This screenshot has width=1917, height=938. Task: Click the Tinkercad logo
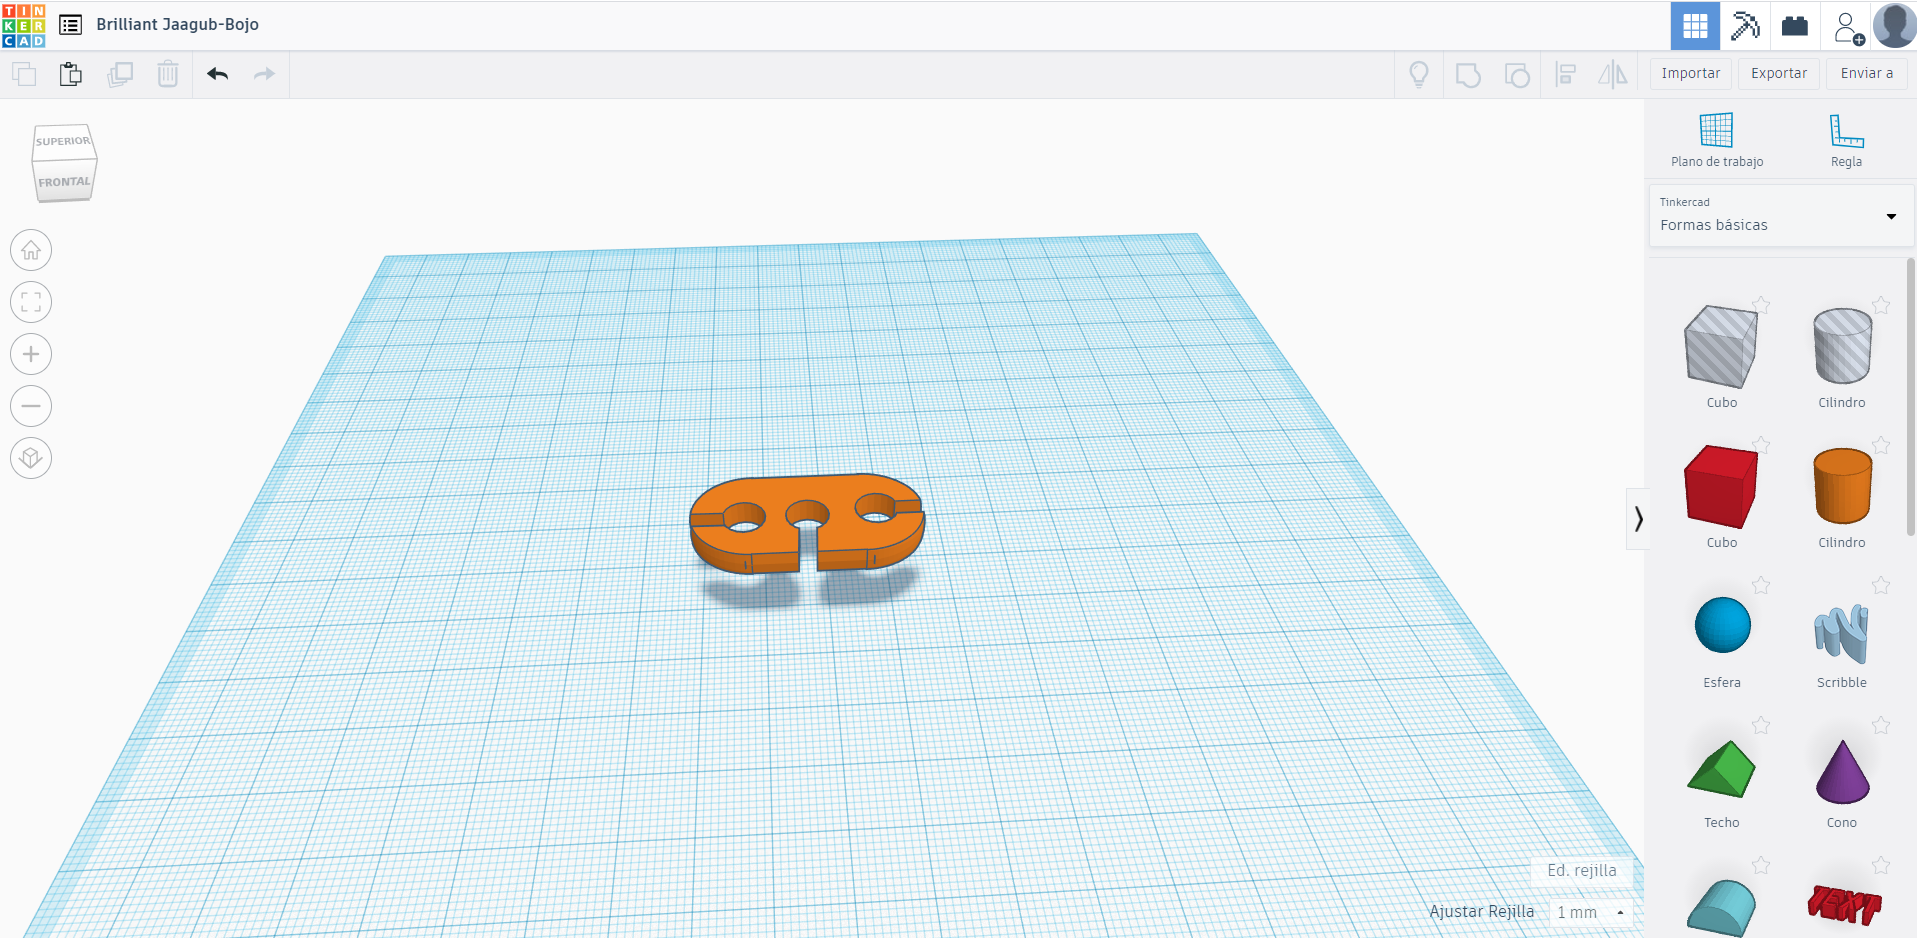[24, 25]
